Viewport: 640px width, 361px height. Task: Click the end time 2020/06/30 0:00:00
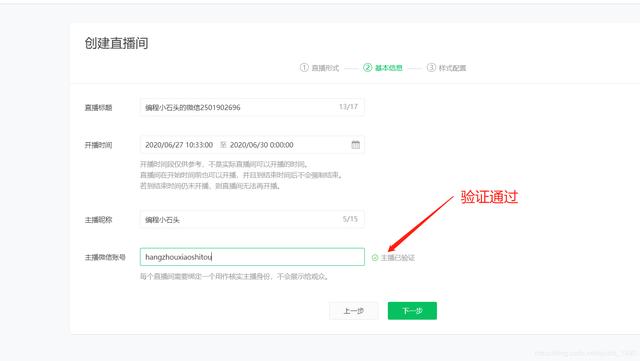coord(262,145)
